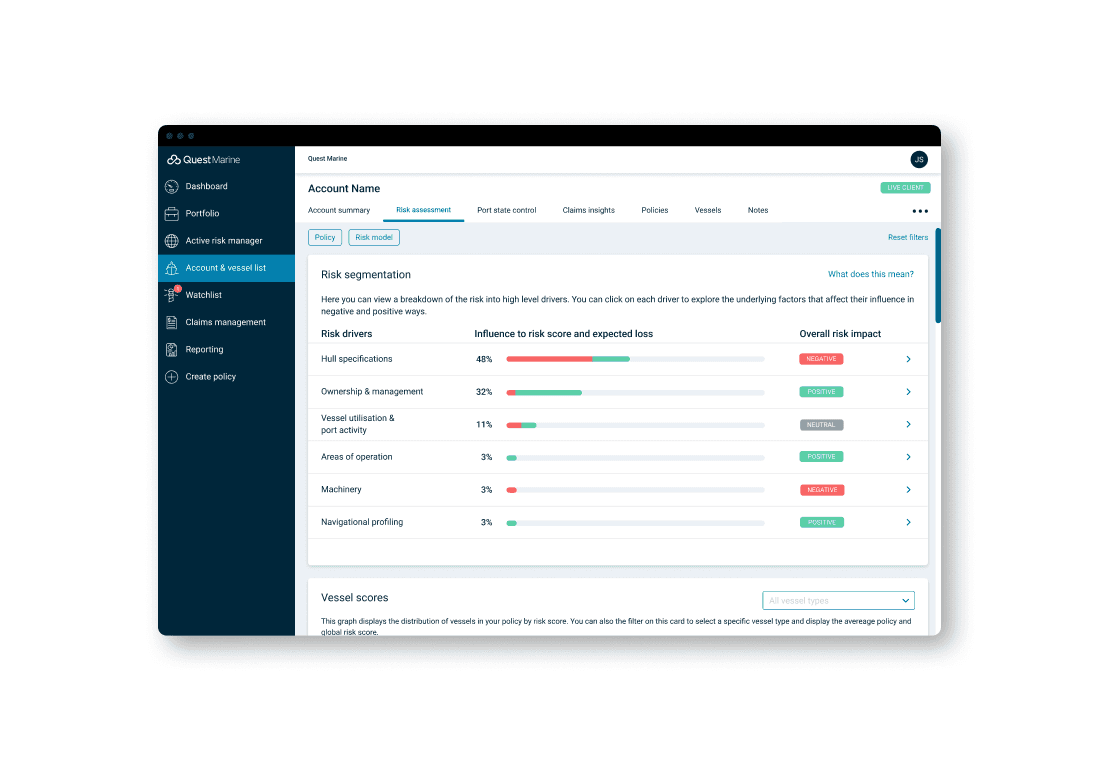Switch to the Port state control tab
1100x760 pixels.
tap(507, 211)
